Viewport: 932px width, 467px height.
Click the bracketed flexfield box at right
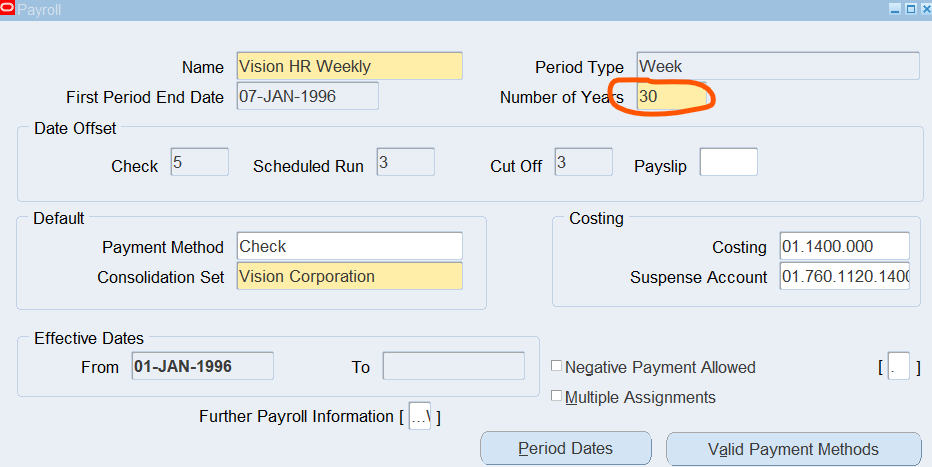(x=899, y=367)
